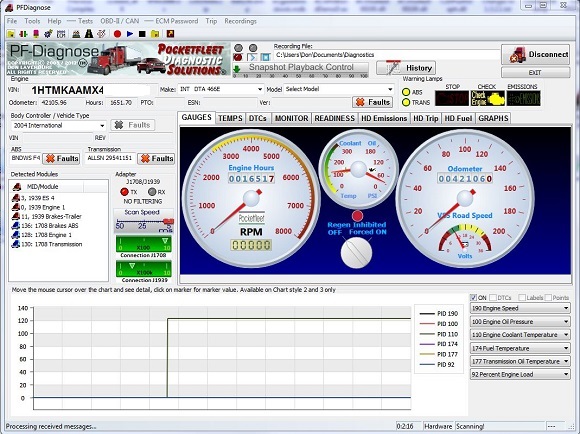Open the Select Model dropdown

click(x=338, y=89)
